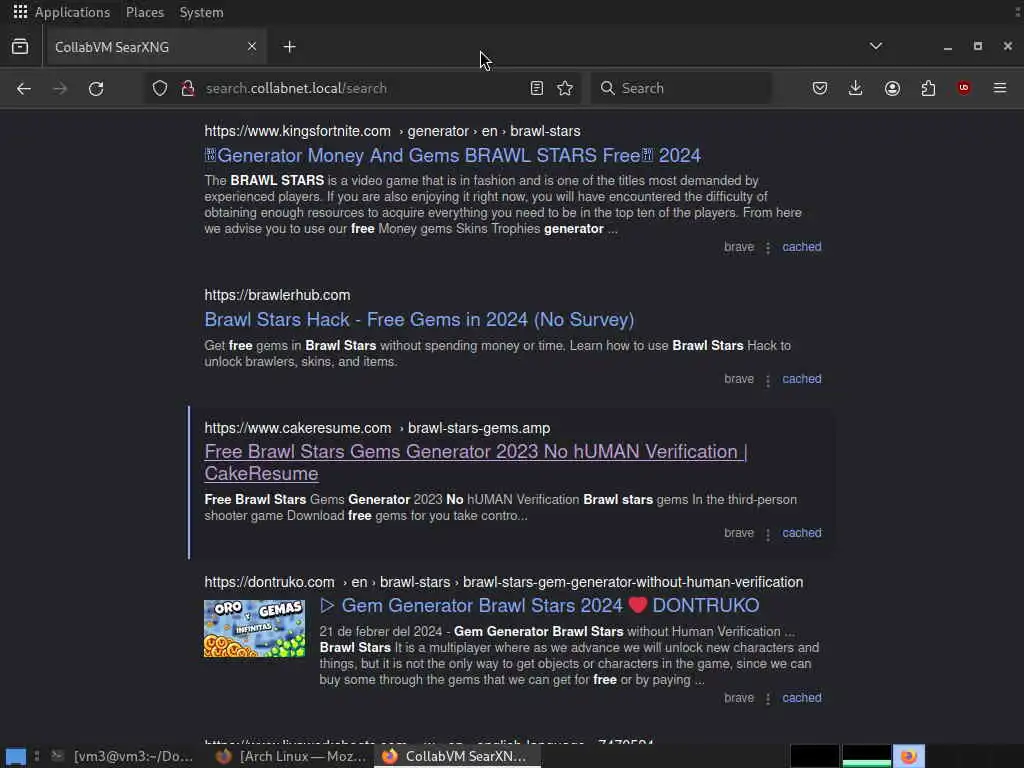Expand the list all tabs chevron
The image size is (1024, 768).
coord(876,46)
